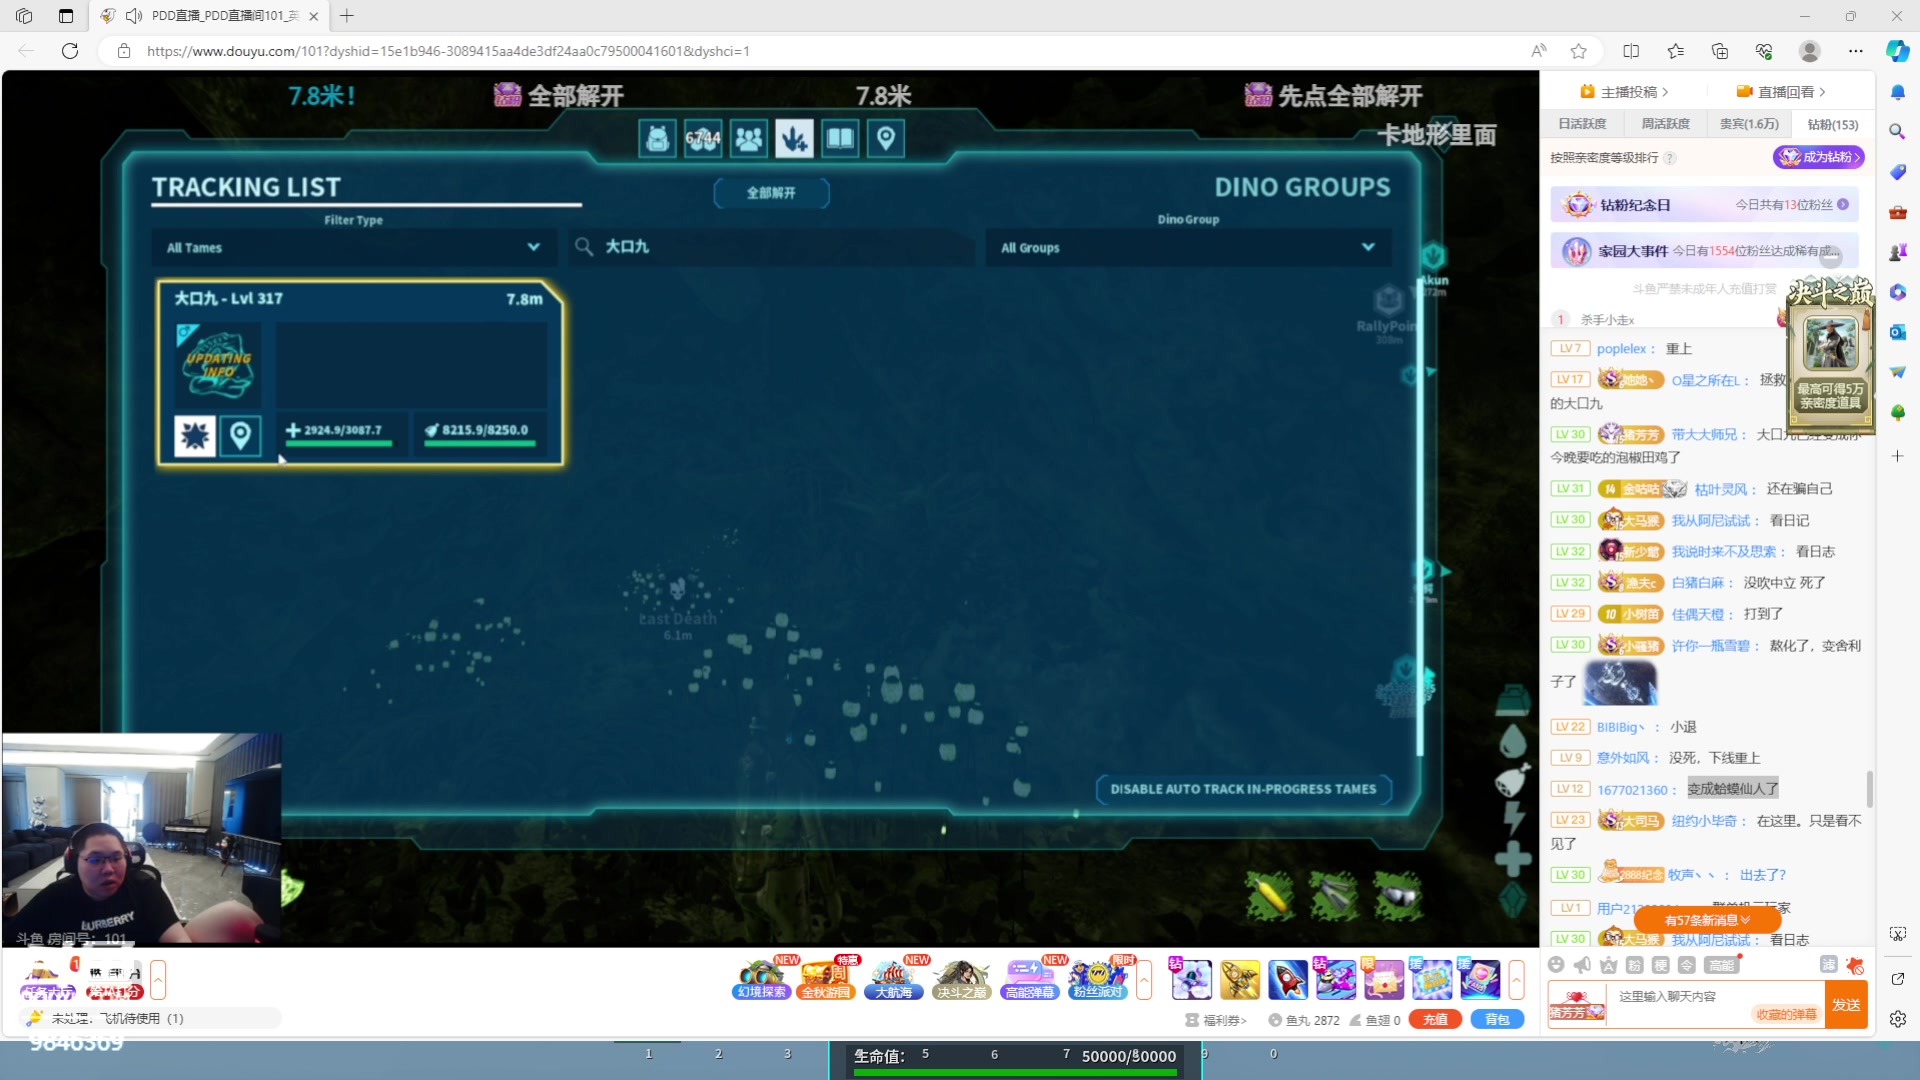This screenshot has height=1080, width=1920.
Task: Click the megaphone horn icon in chat toolbar
Action: pos(1582,965)
